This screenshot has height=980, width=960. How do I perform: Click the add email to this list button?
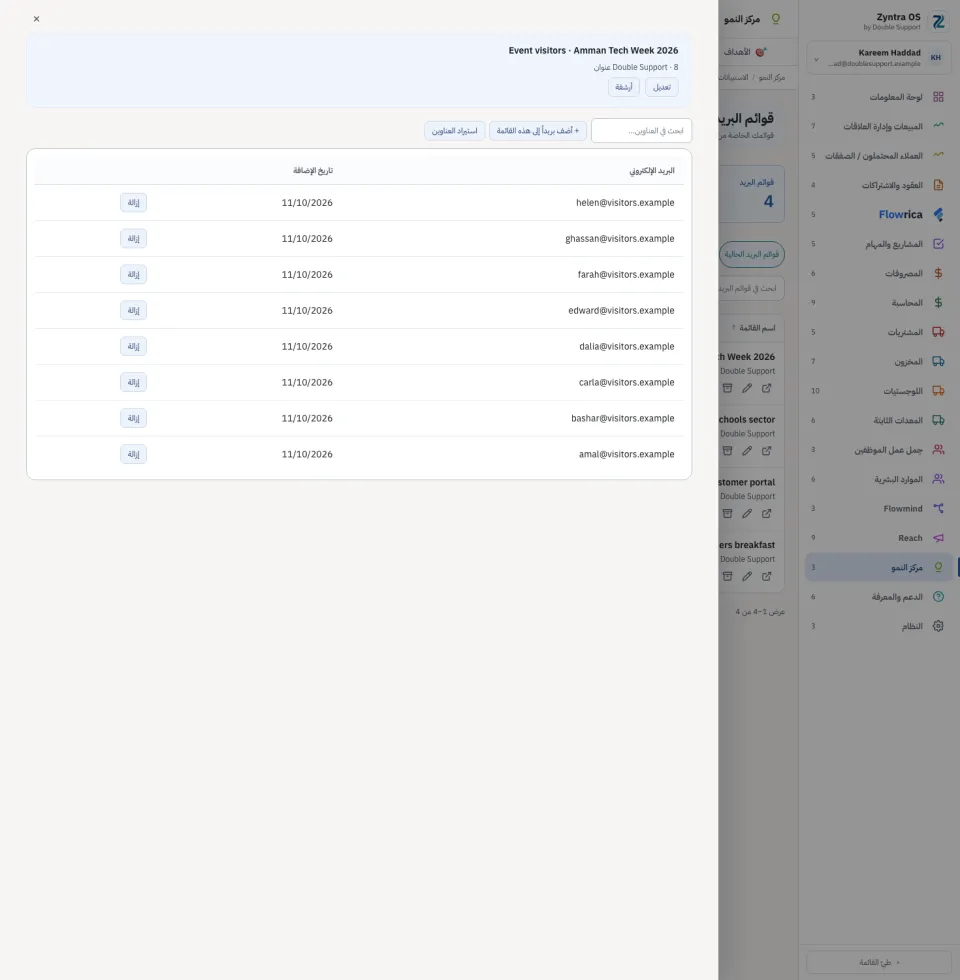point(538,131)
